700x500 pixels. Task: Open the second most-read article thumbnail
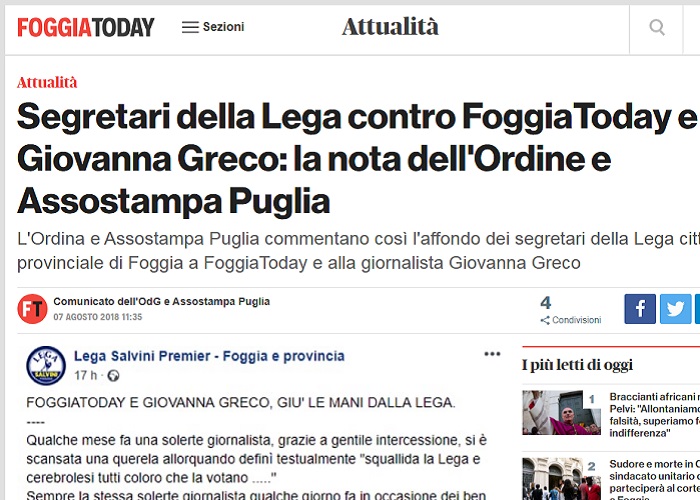pyautogui.click(x=561, y=479)
